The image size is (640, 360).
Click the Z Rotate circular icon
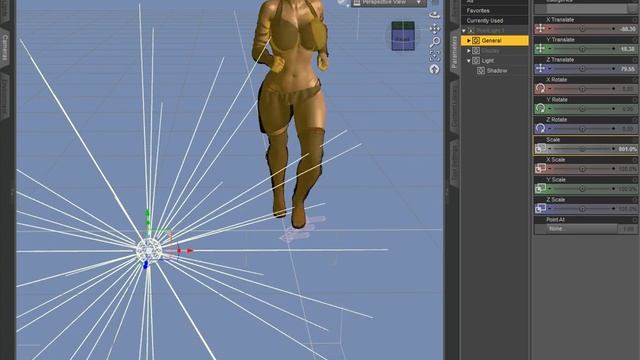[x=540, y=128]
